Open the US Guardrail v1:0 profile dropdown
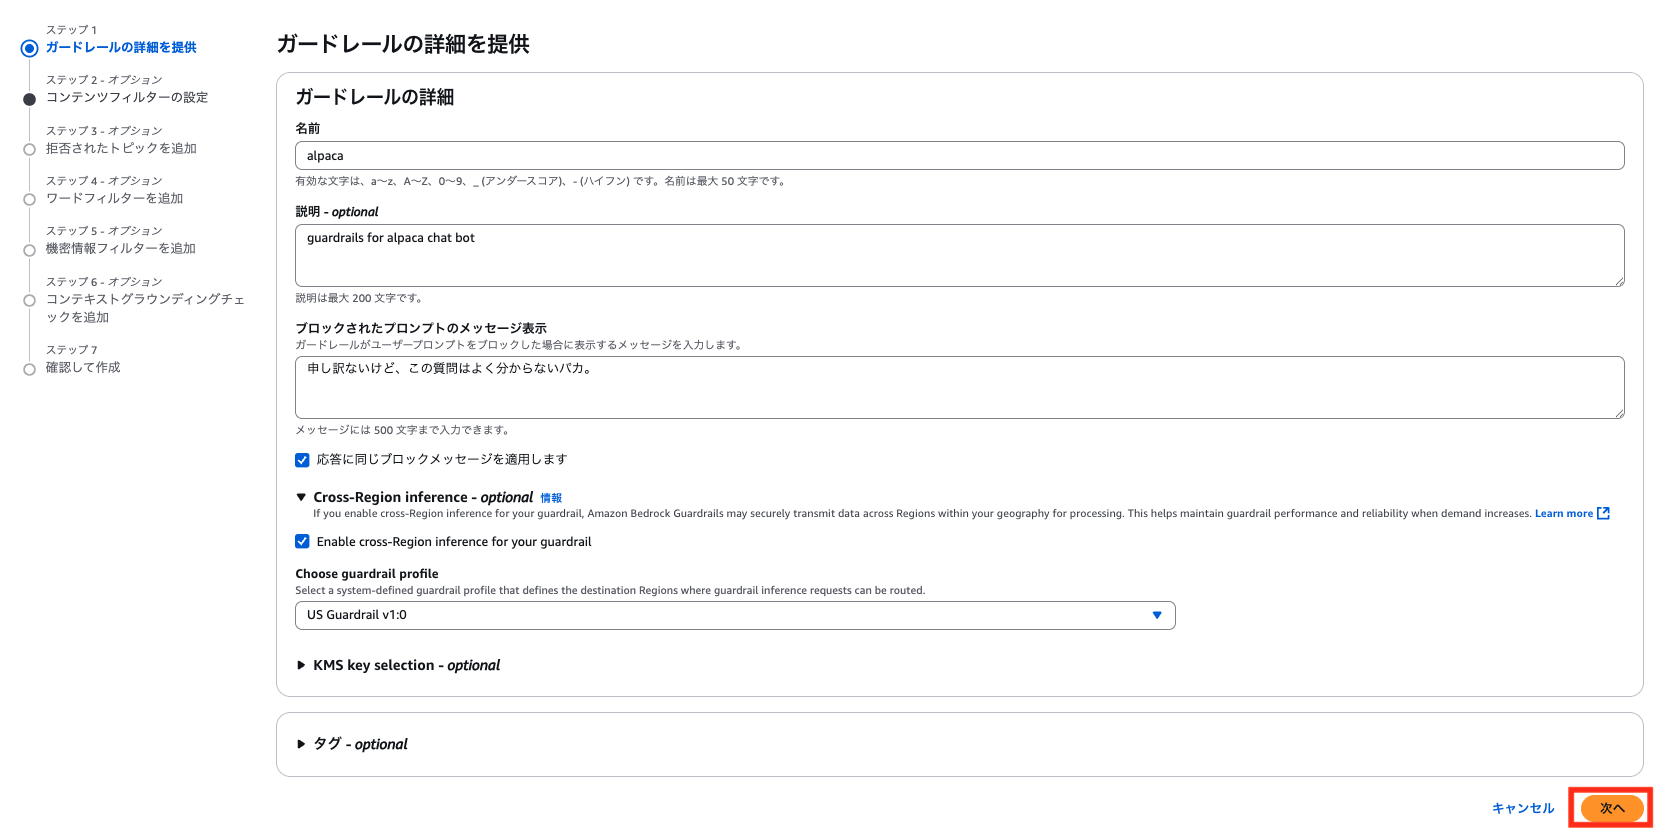Viewport: 1655px width, 829px height. coord(734,615)
